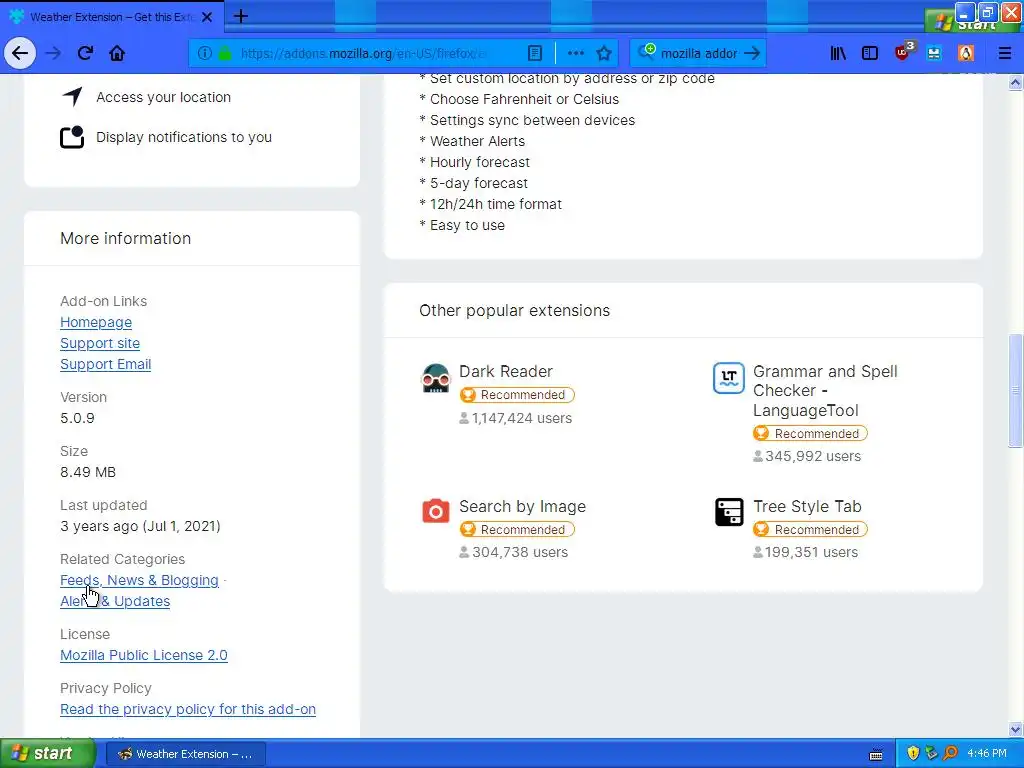Open the Firefox hamburger menu
This screenshot has height=768, width=1024.
coord(1004,53)
